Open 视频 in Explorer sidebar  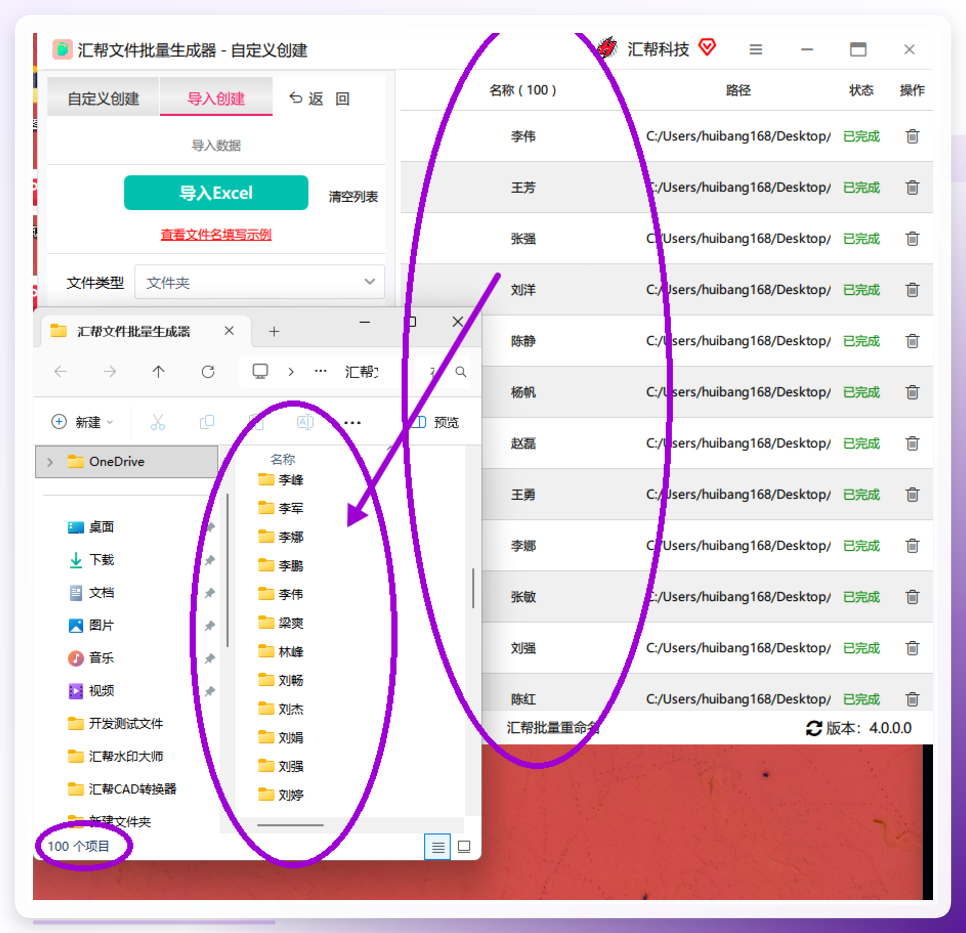pyautogui.click(x=101, y=691)
